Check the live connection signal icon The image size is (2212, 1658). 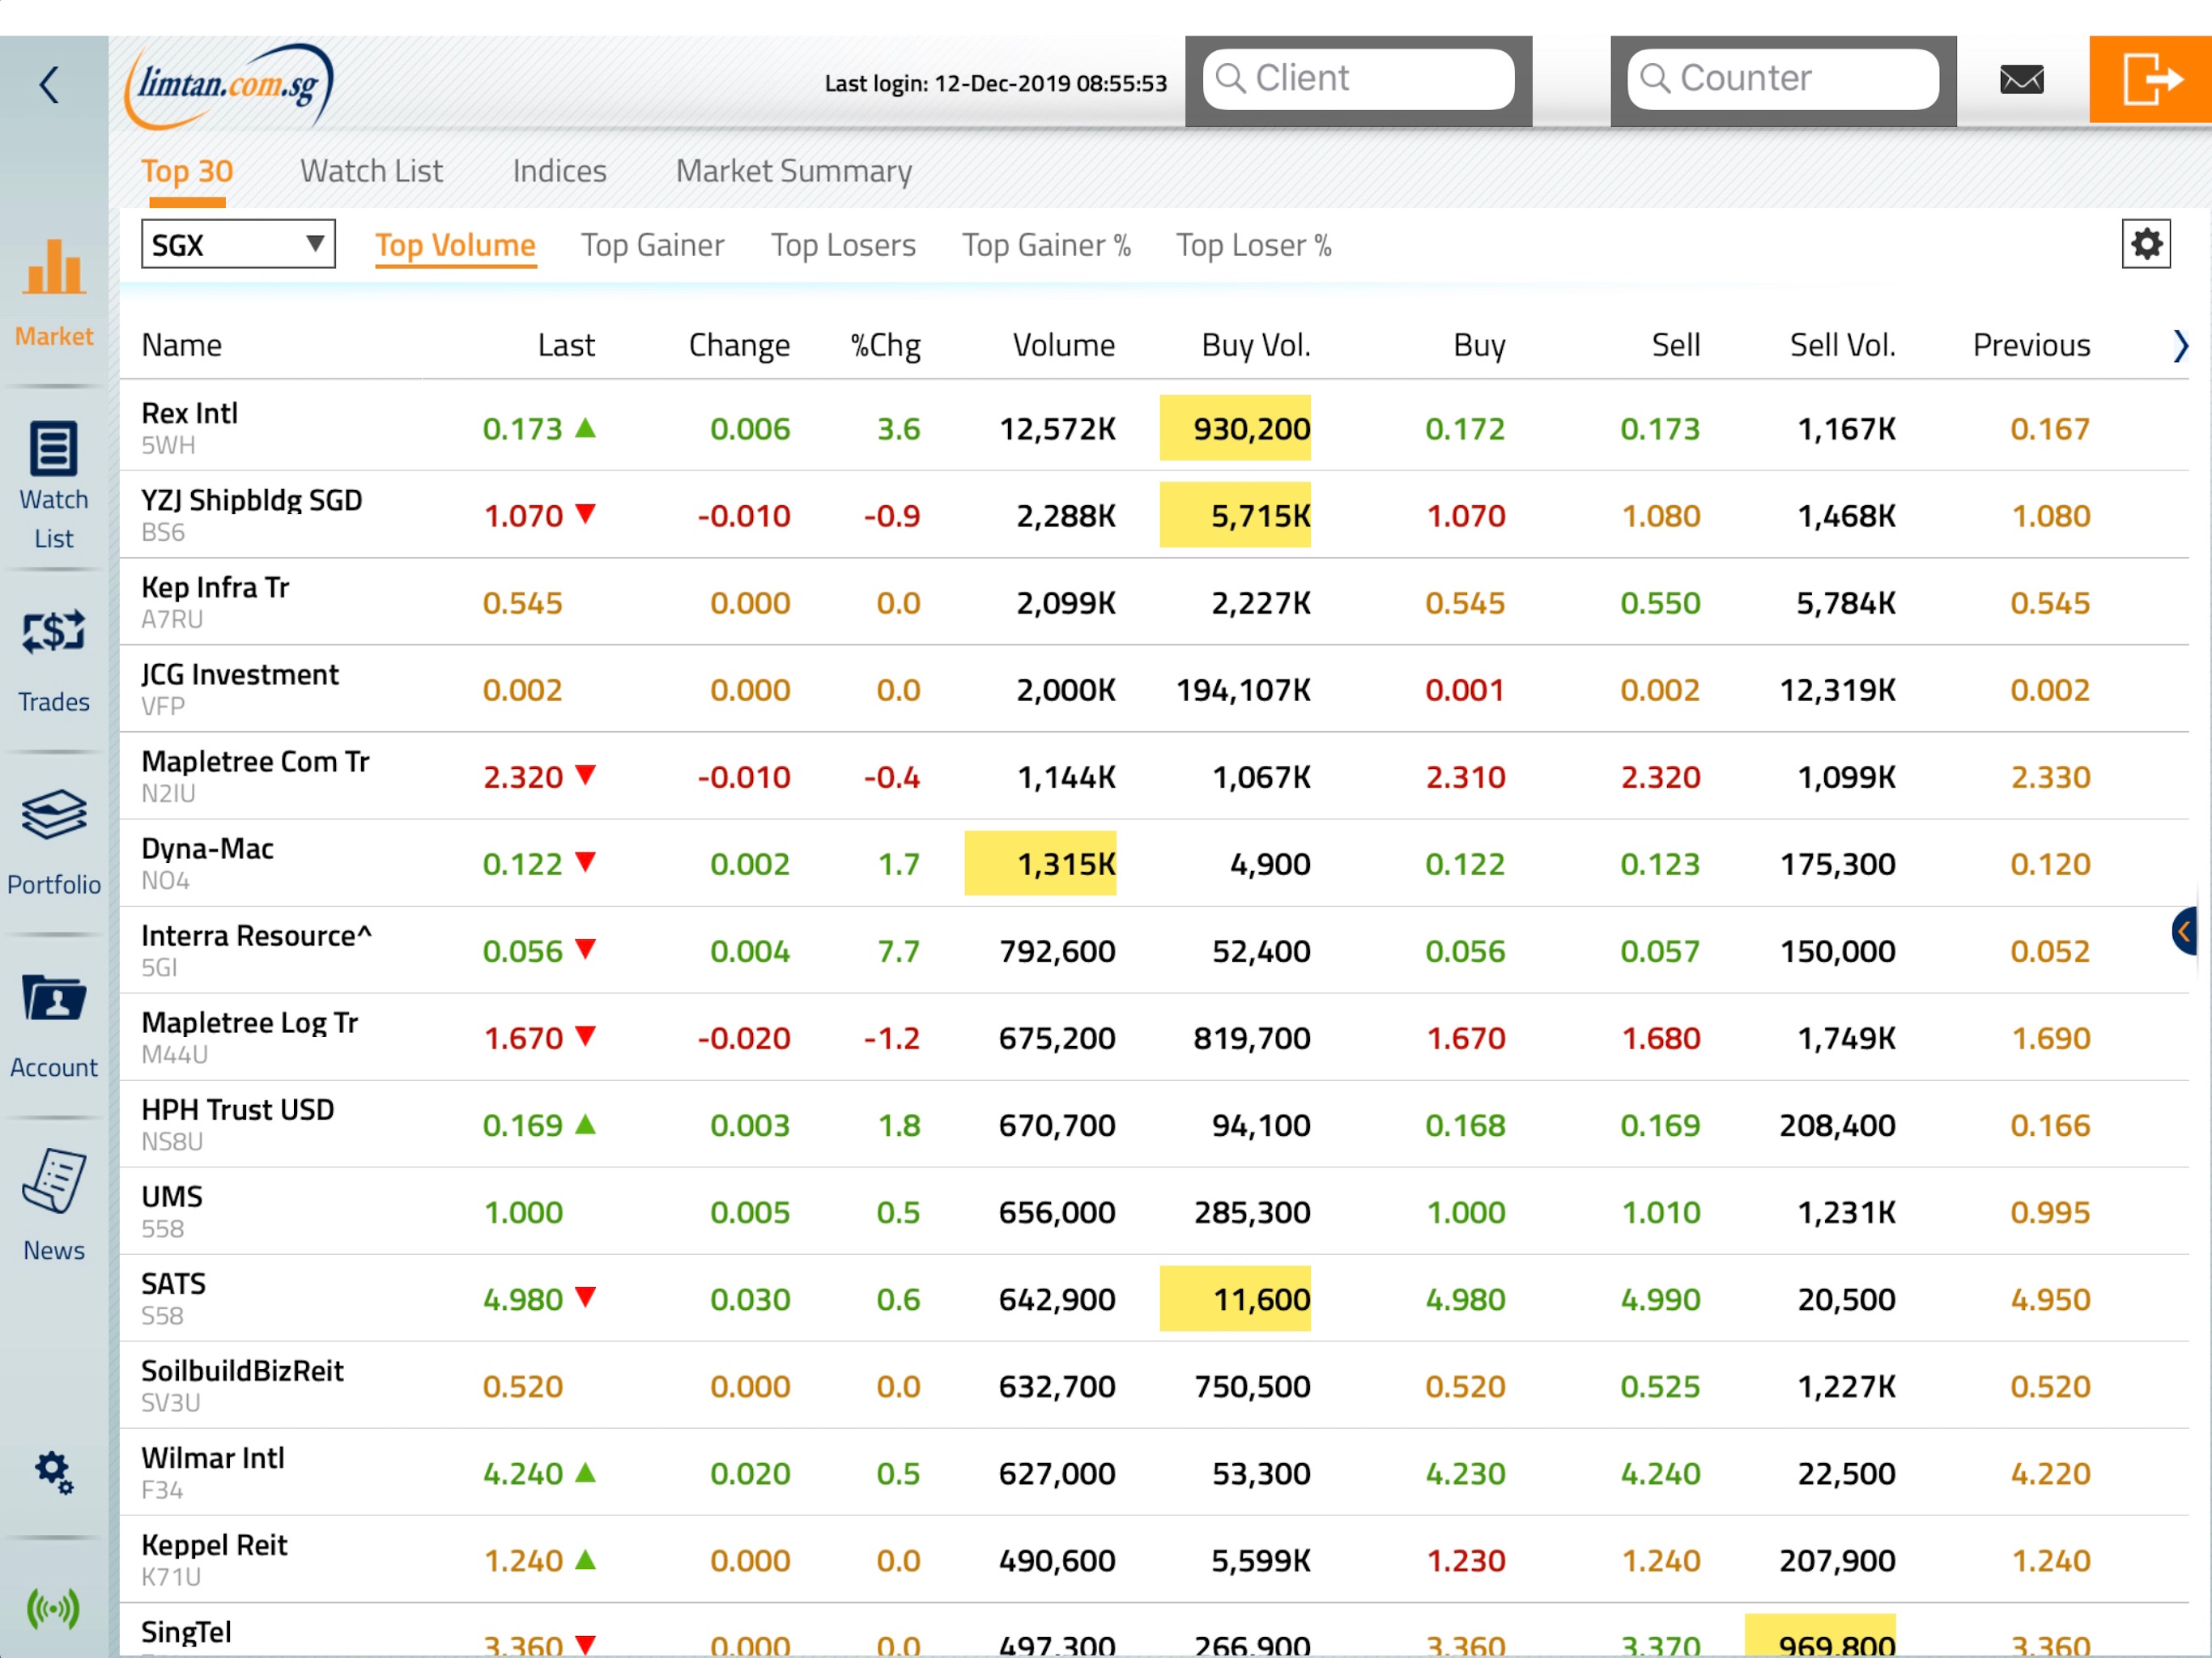click(54, 1609)
